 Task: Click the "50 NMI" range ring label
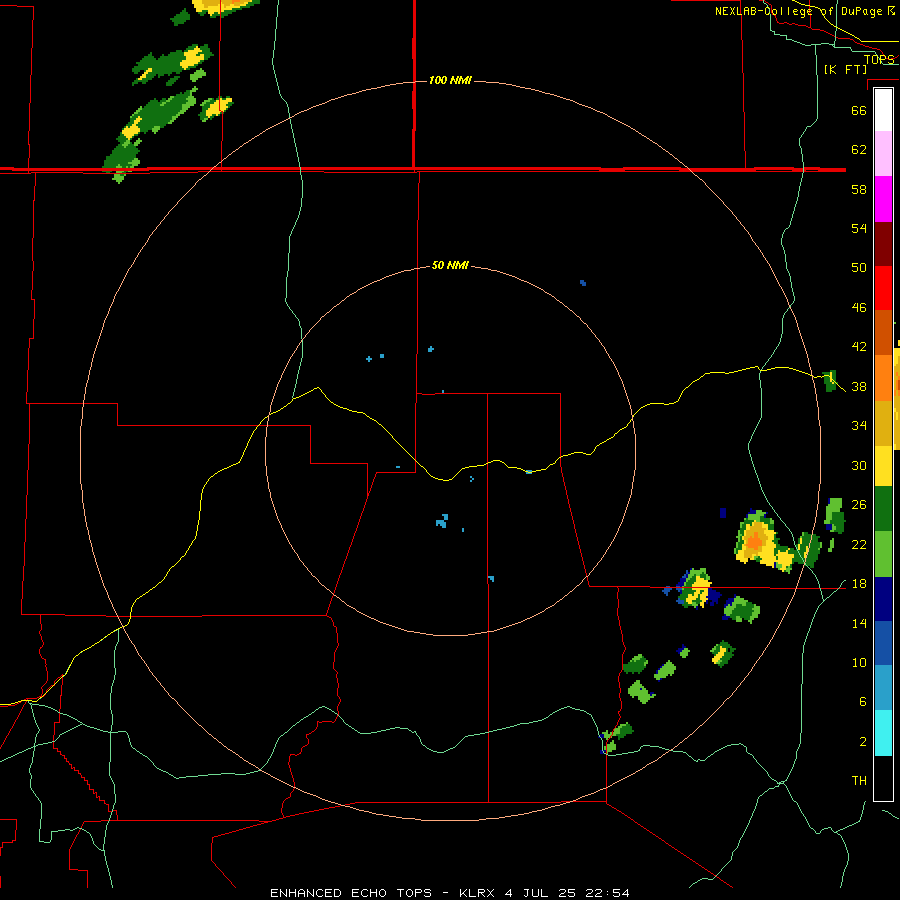(x=450, y=265)
